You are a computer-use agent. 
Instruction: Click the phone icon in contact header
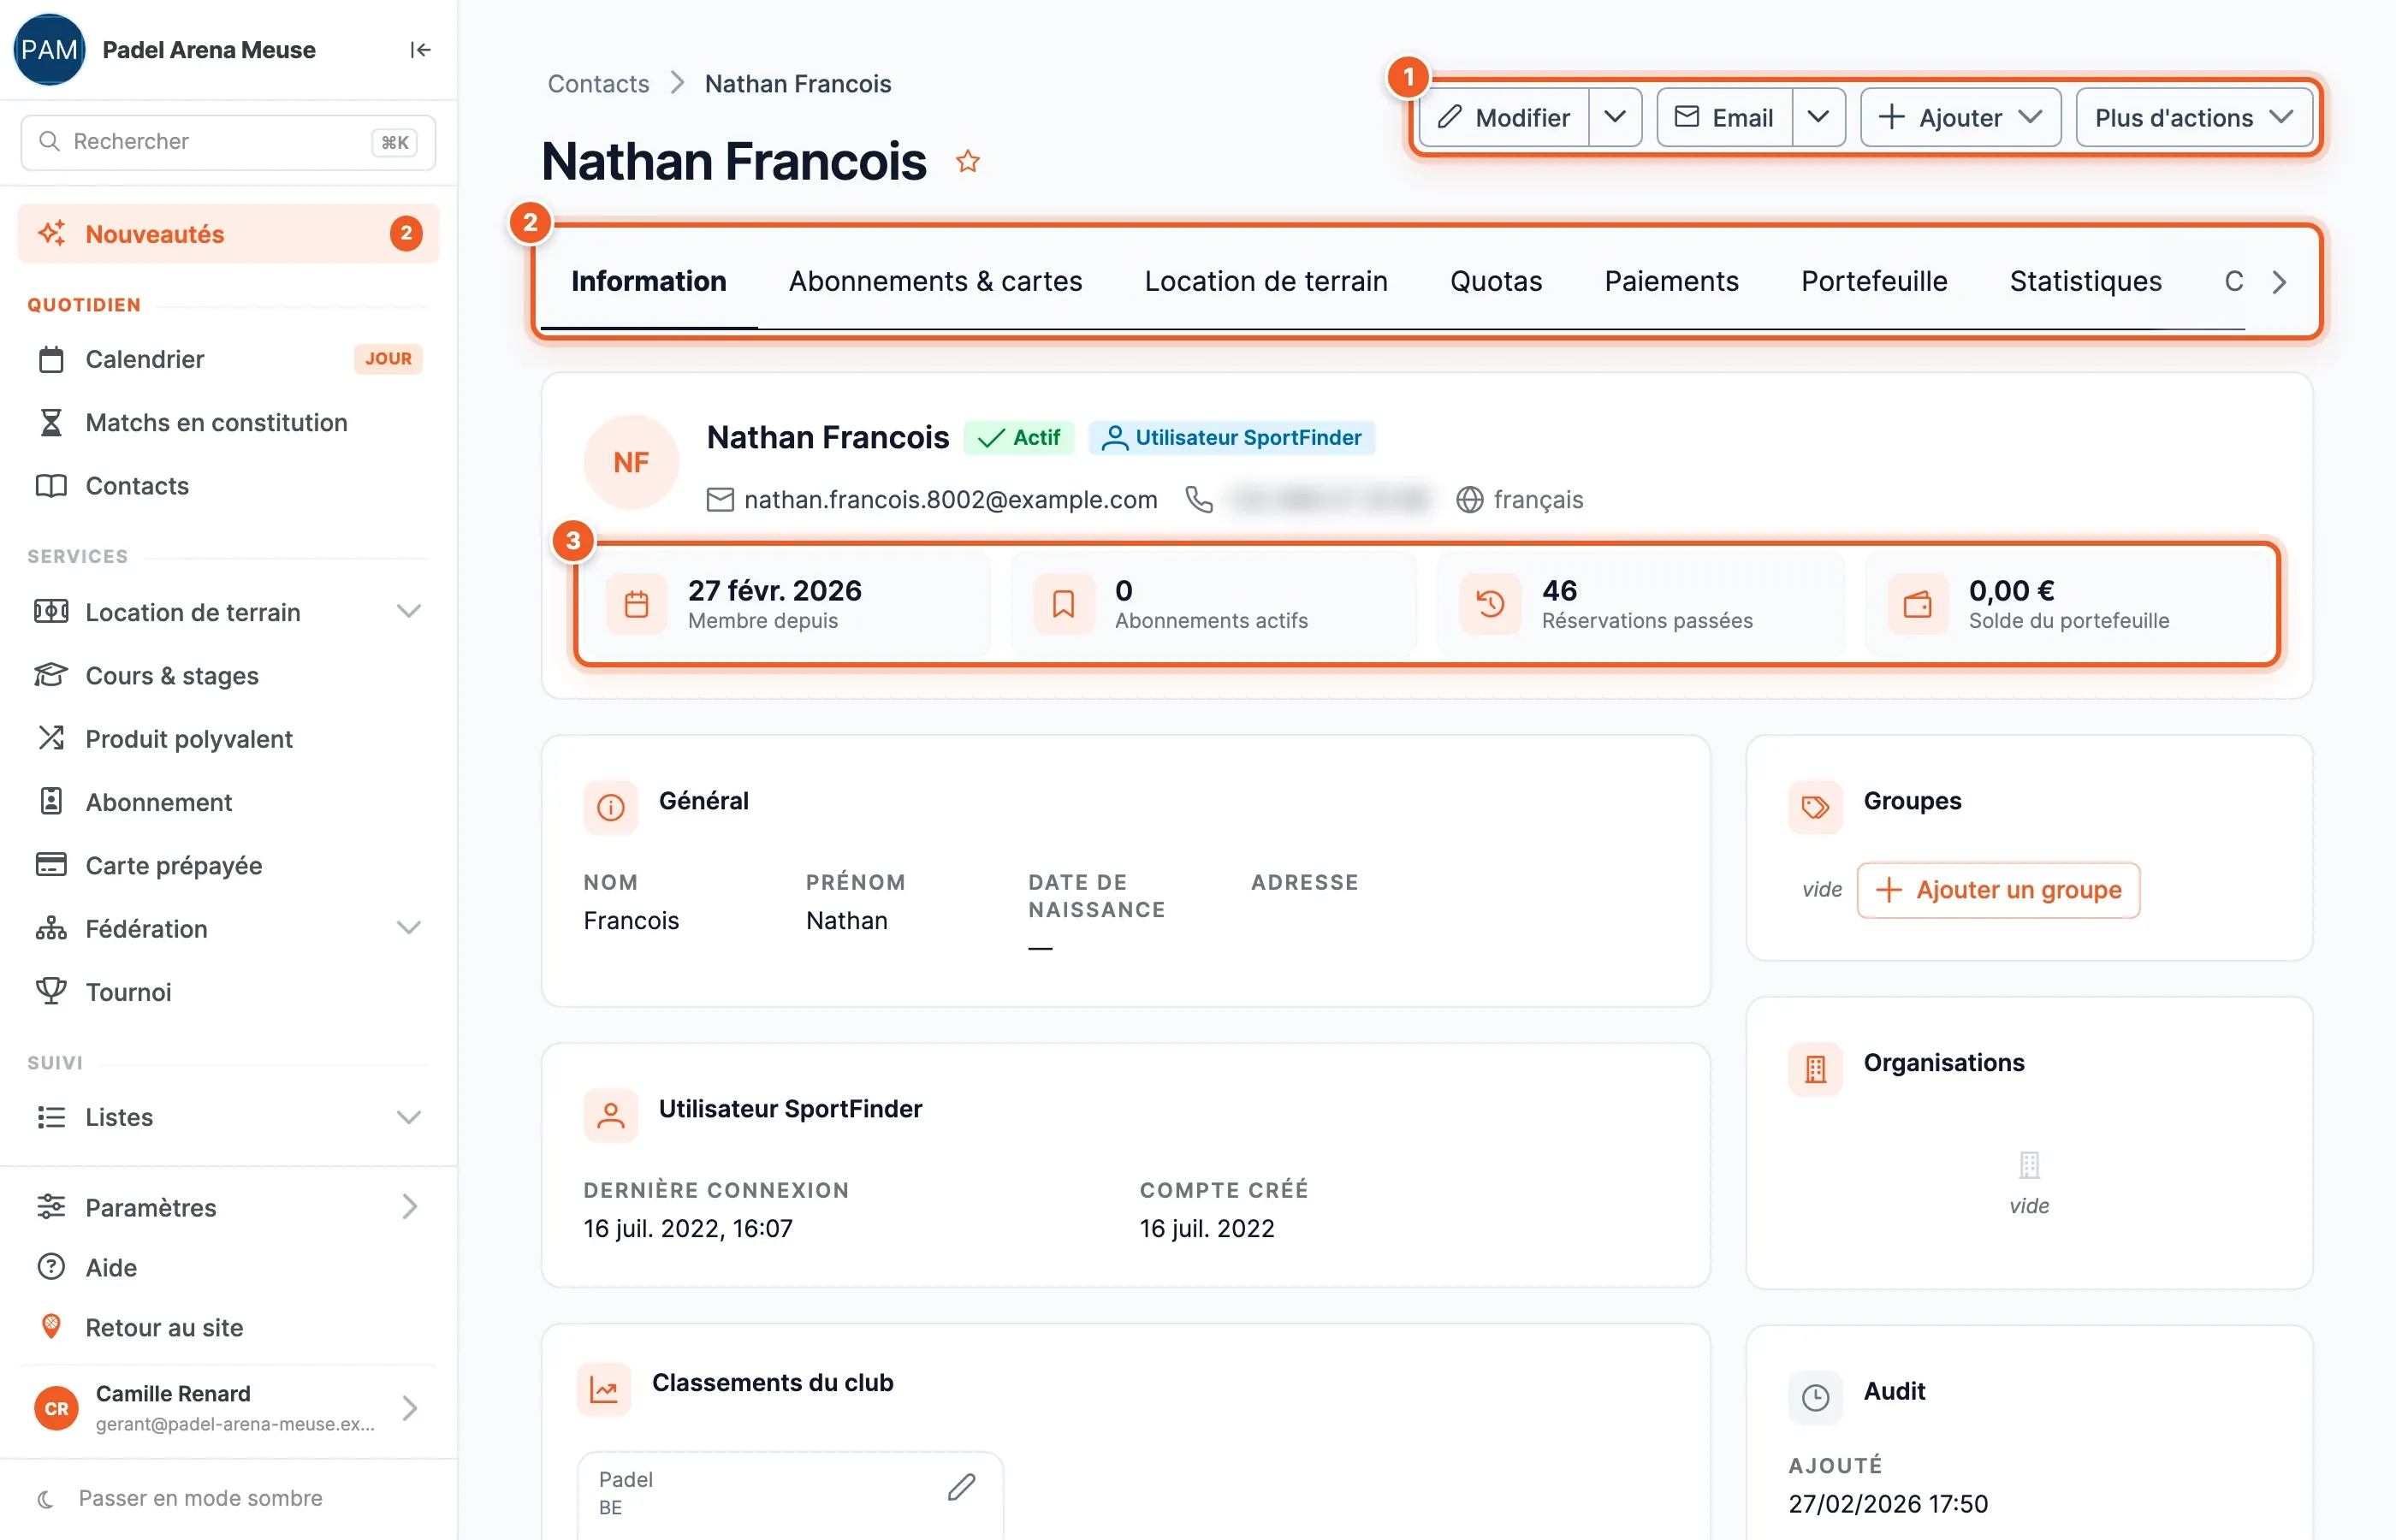pyautogui.click(x=1198, y=499)
